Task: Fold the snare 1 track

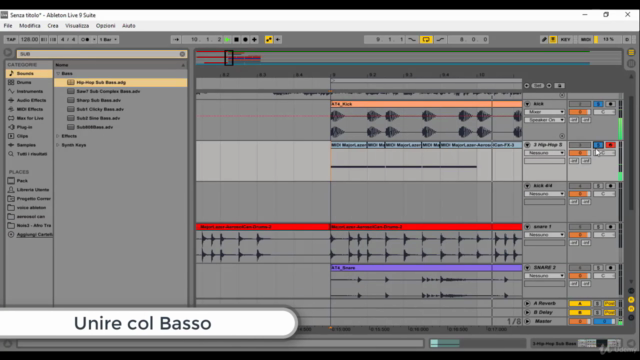Action: pyautogui.click(x=527, y=227)
